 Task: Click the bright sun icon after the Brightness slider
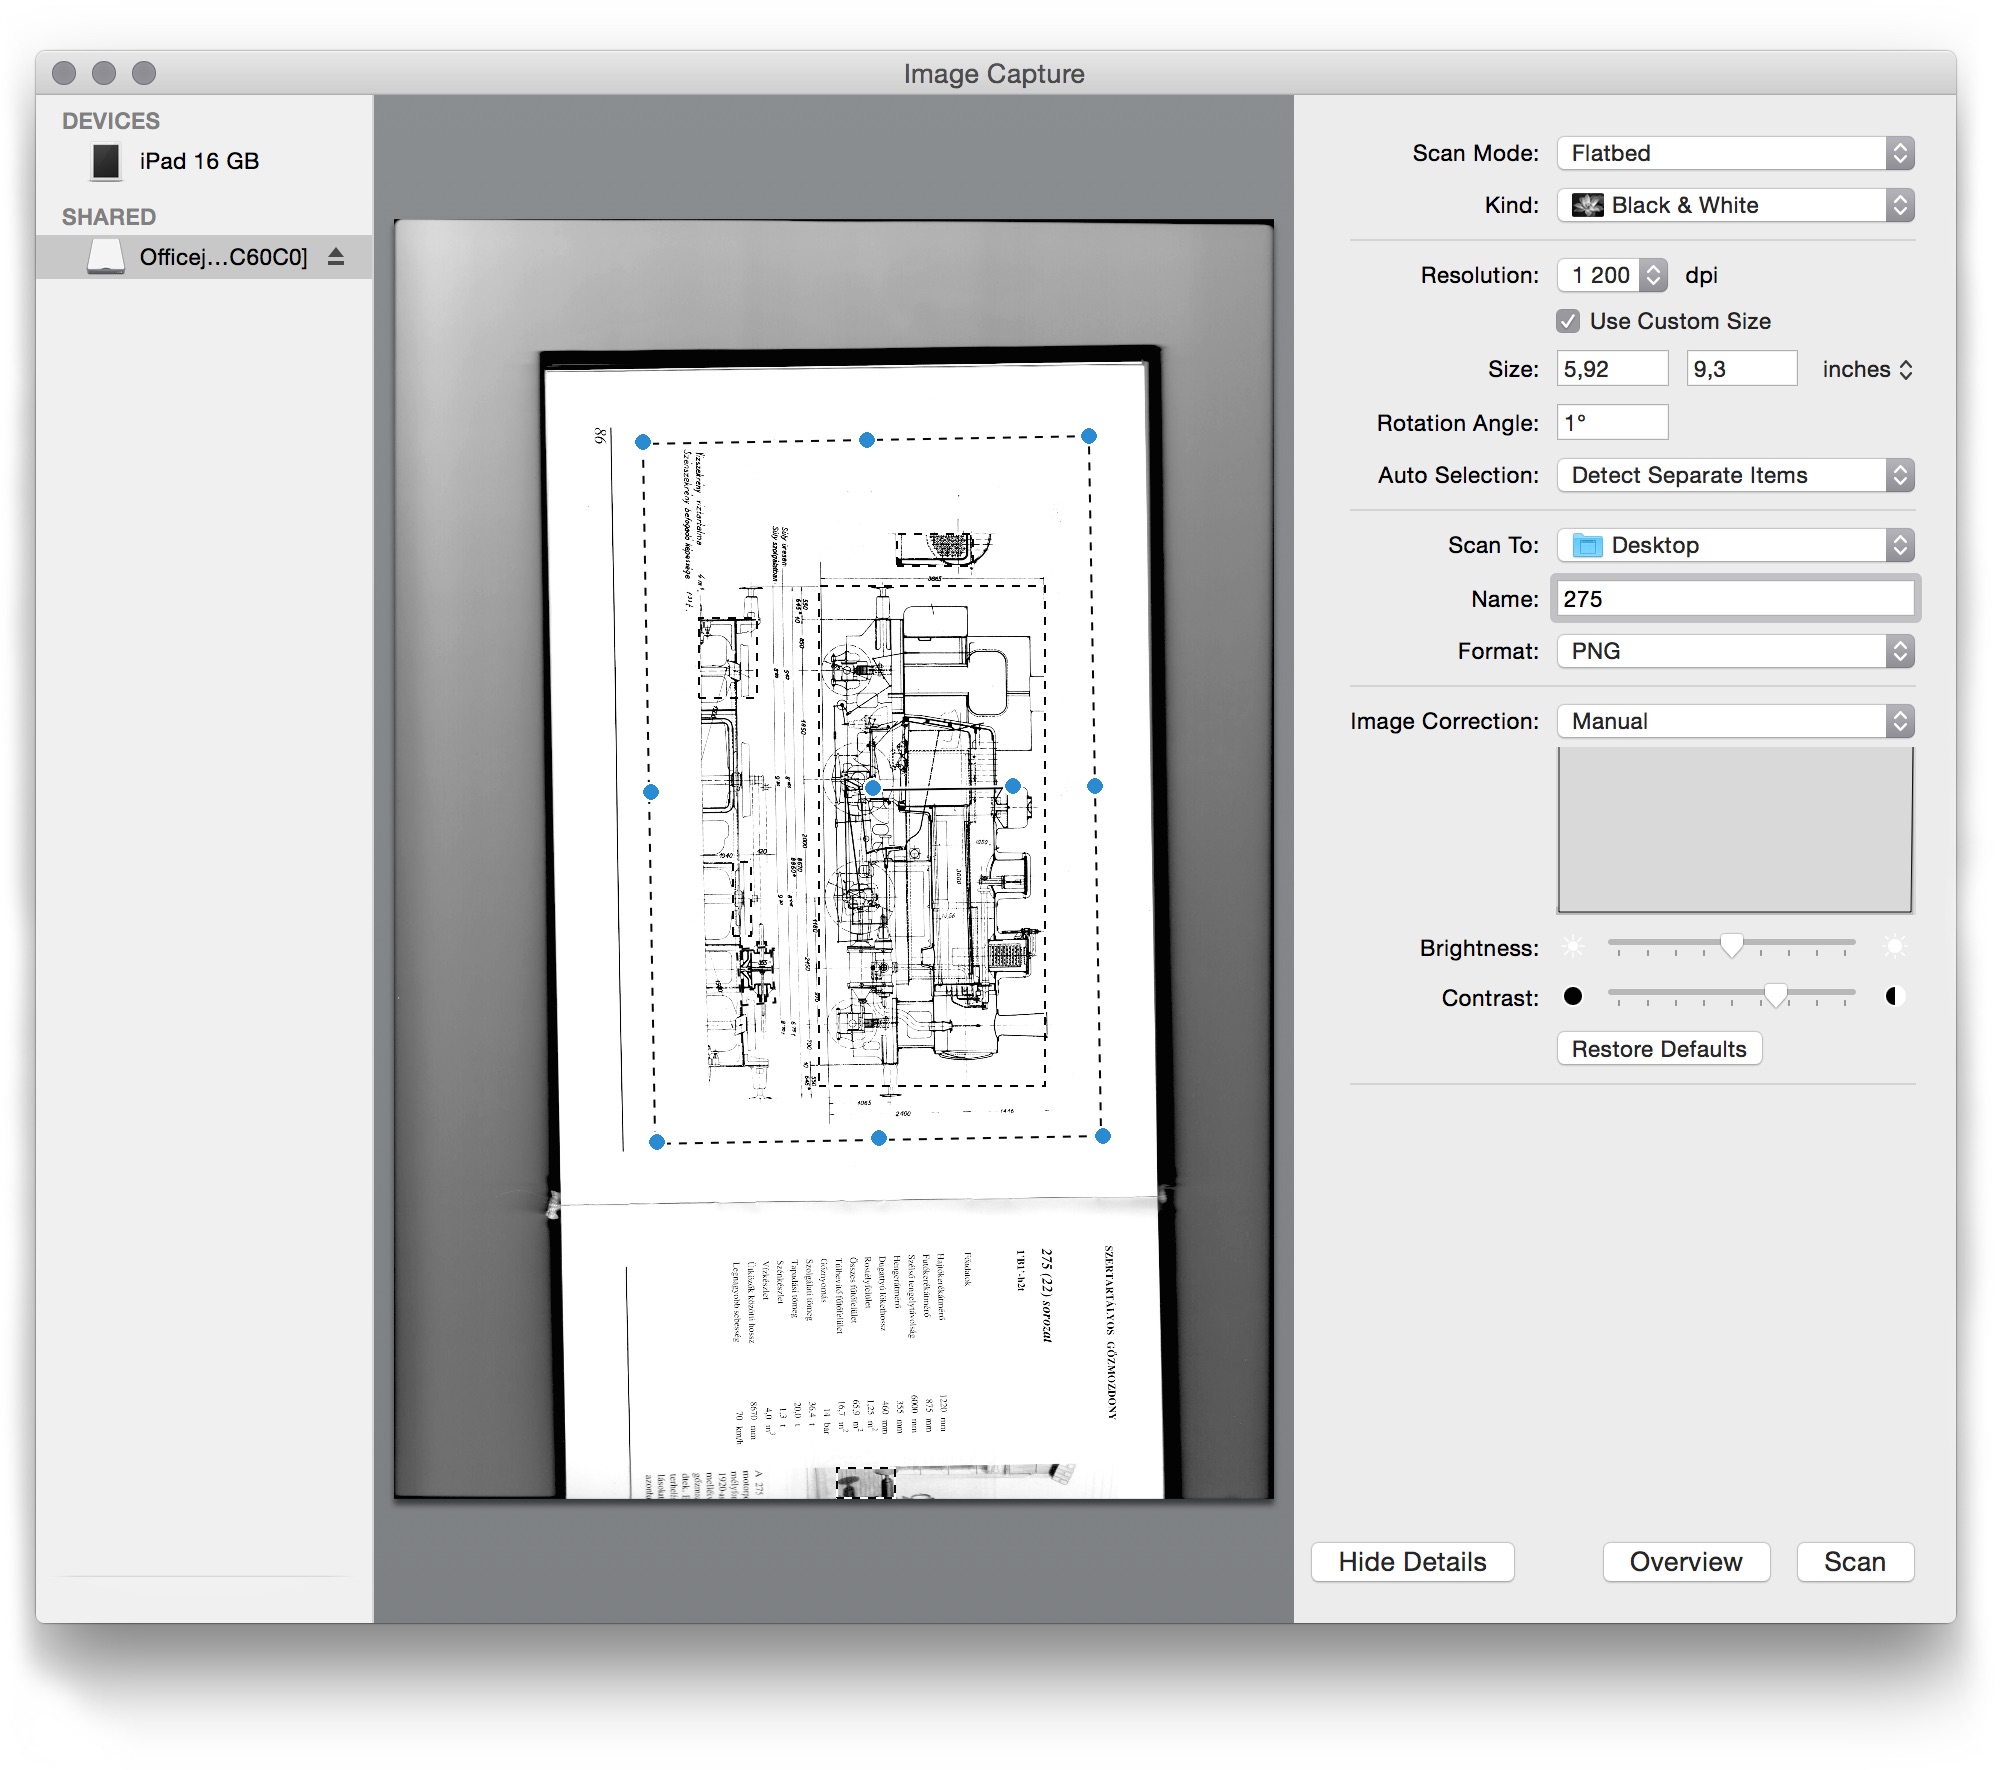1894,946
